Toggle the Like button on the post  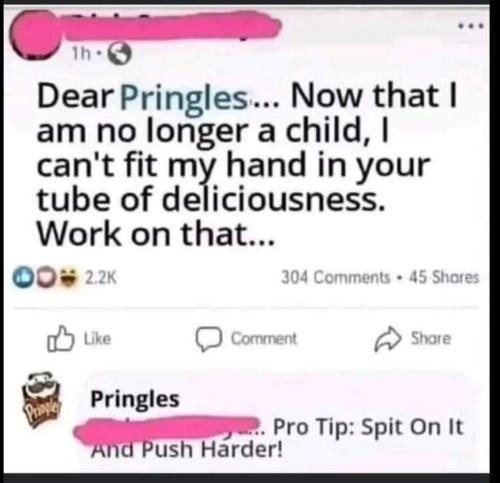click(x=79, y=339)
